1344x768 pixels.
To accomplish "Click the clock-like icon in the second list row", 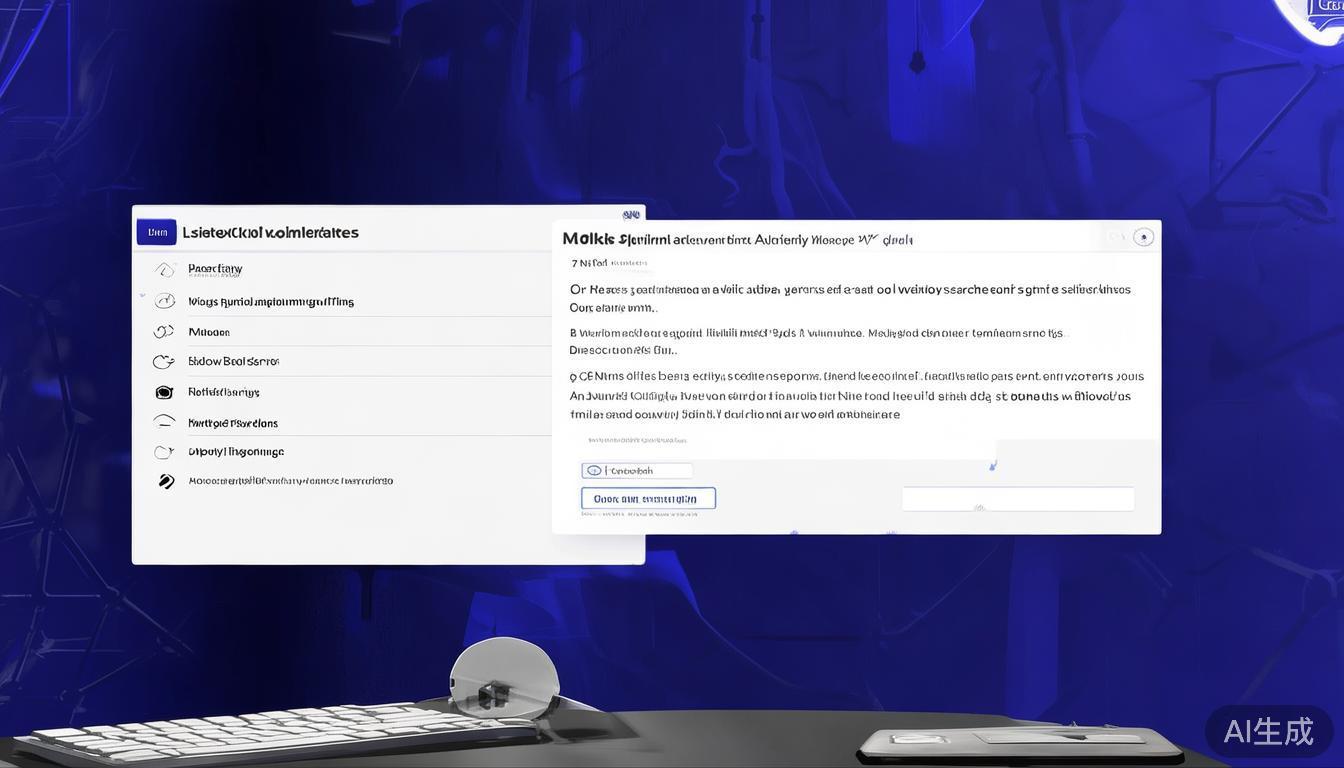I will point(165,301).
